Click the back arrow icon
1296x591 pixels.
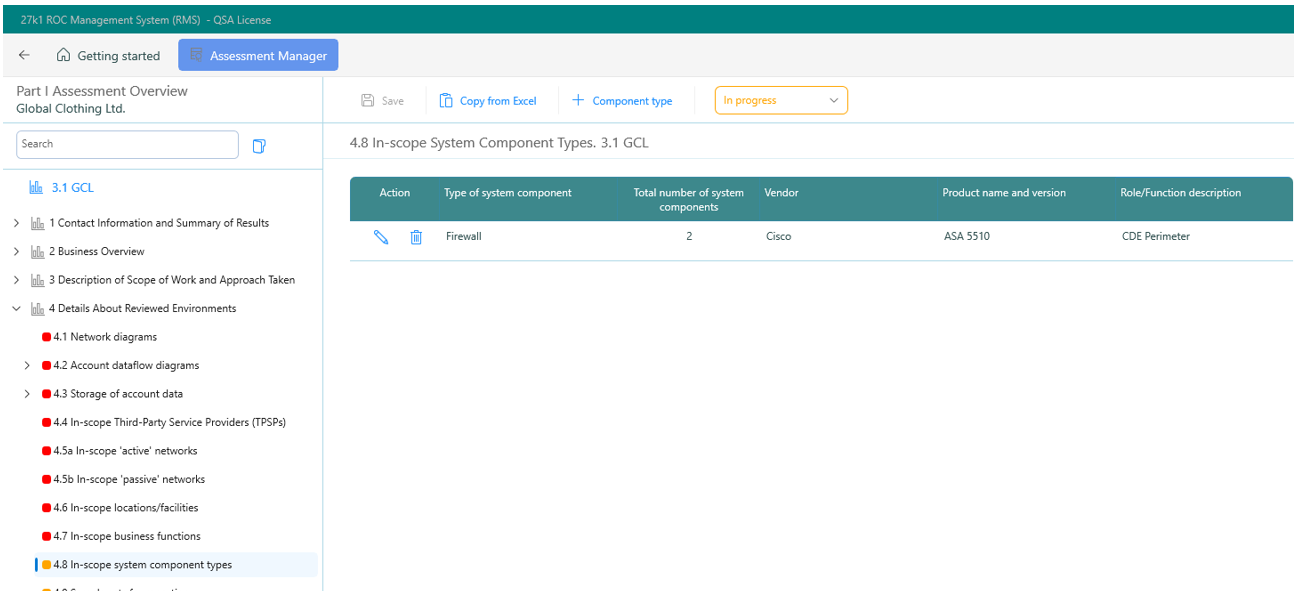click(x=24, y=56)
